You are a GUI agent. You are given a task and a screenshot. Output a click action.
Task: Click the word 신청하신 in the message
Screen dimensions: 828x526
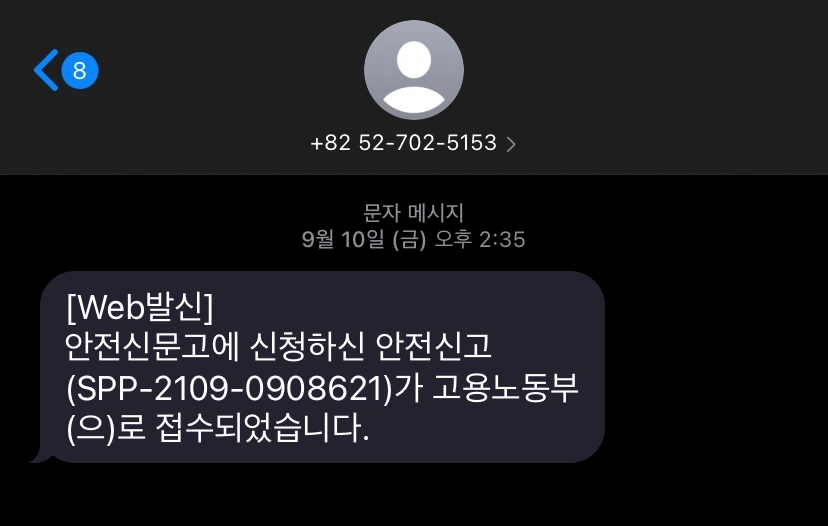307,347
